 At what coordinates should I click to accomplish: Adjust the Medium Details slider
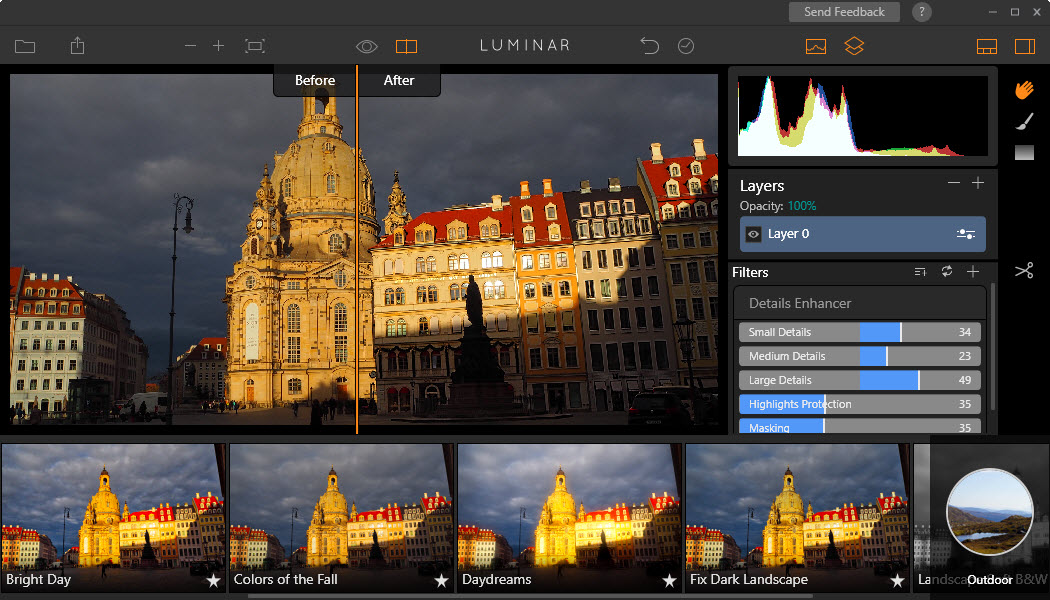click(x=860, y=356)
